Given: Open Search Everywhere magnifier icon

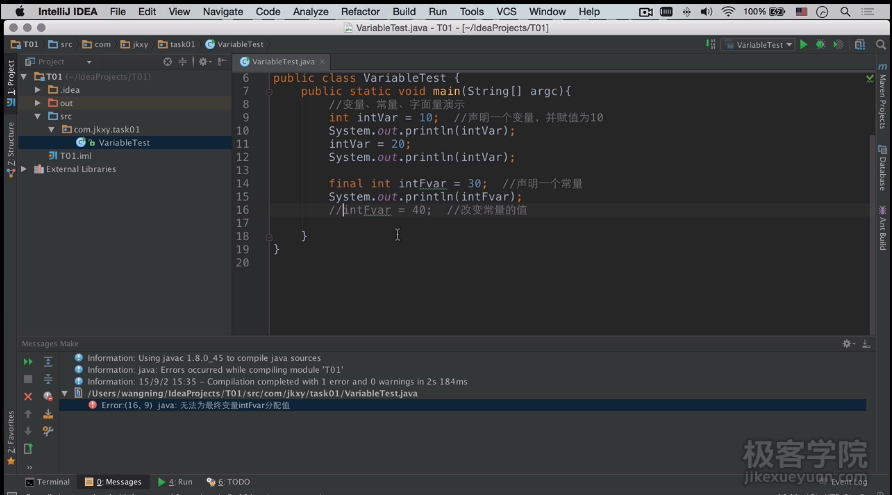Looking at the screenshot, I should point(879,45).
